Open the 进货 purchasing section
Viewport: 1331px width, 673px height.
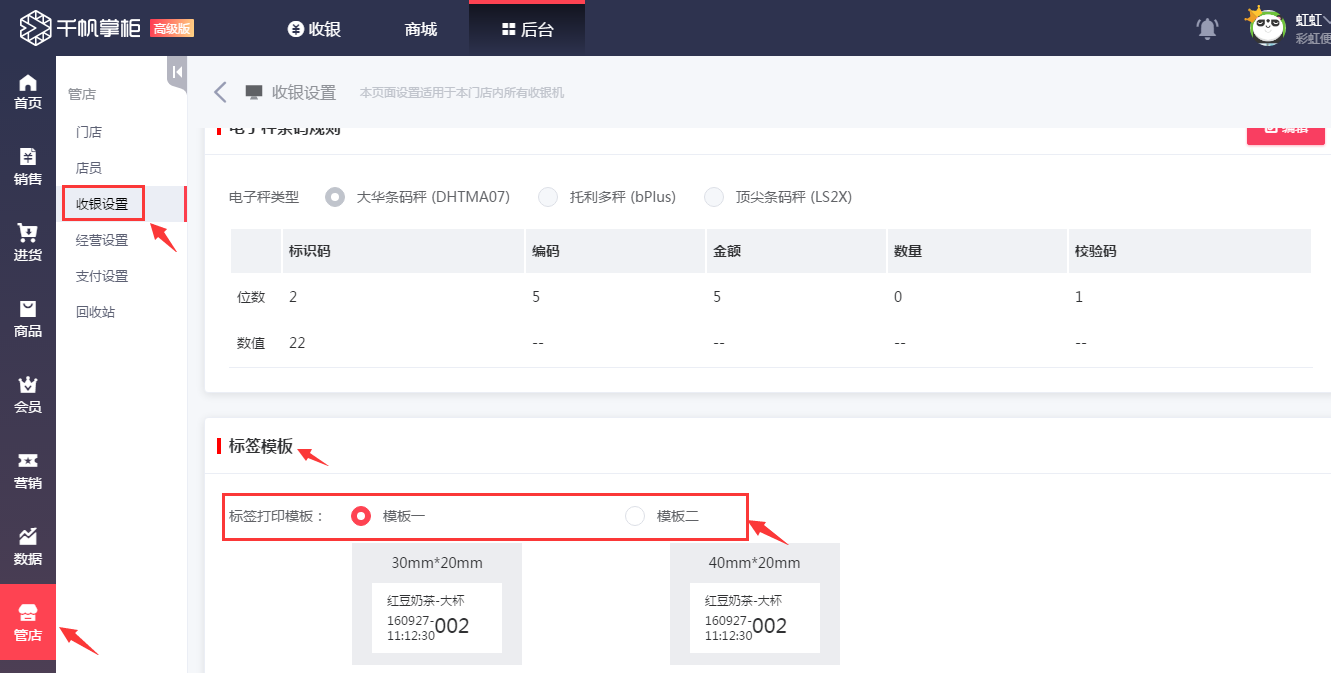coord(27,243)
